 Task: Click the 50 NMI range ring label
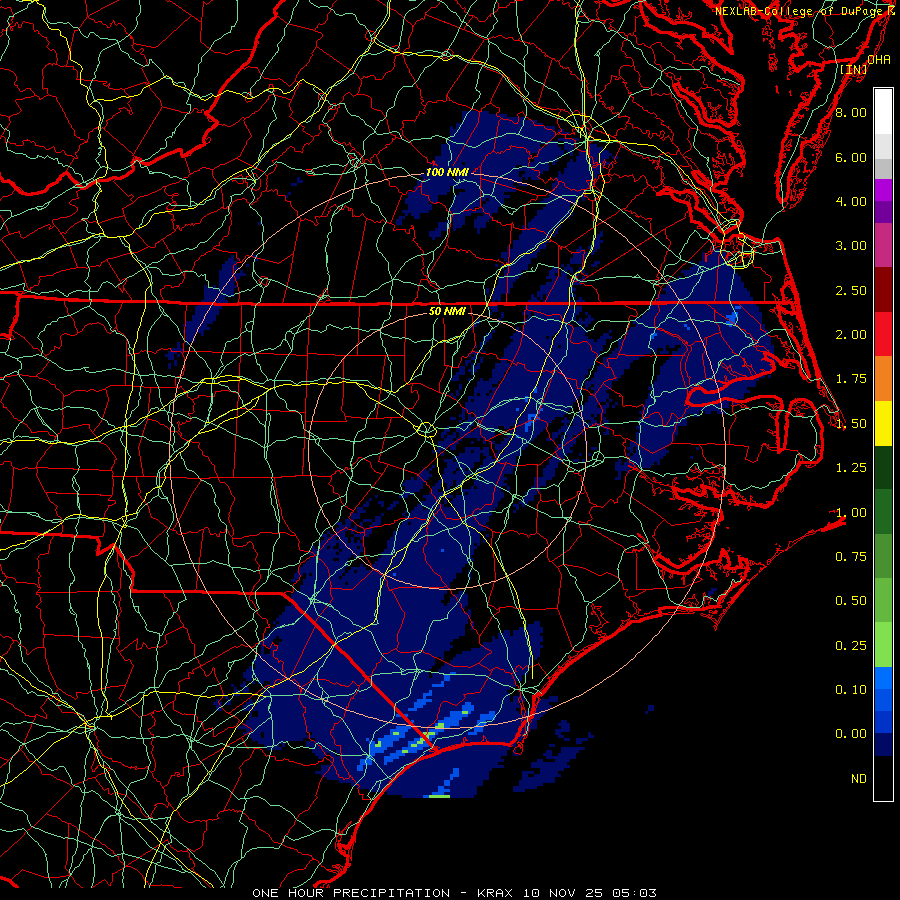tap(447, 311)
